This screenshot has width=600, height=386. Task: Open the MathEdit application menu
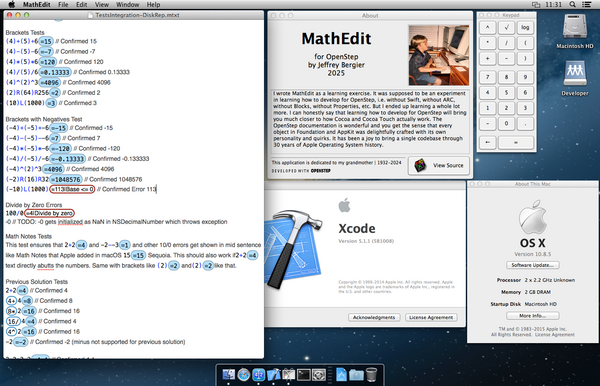(x=36, y=5)
